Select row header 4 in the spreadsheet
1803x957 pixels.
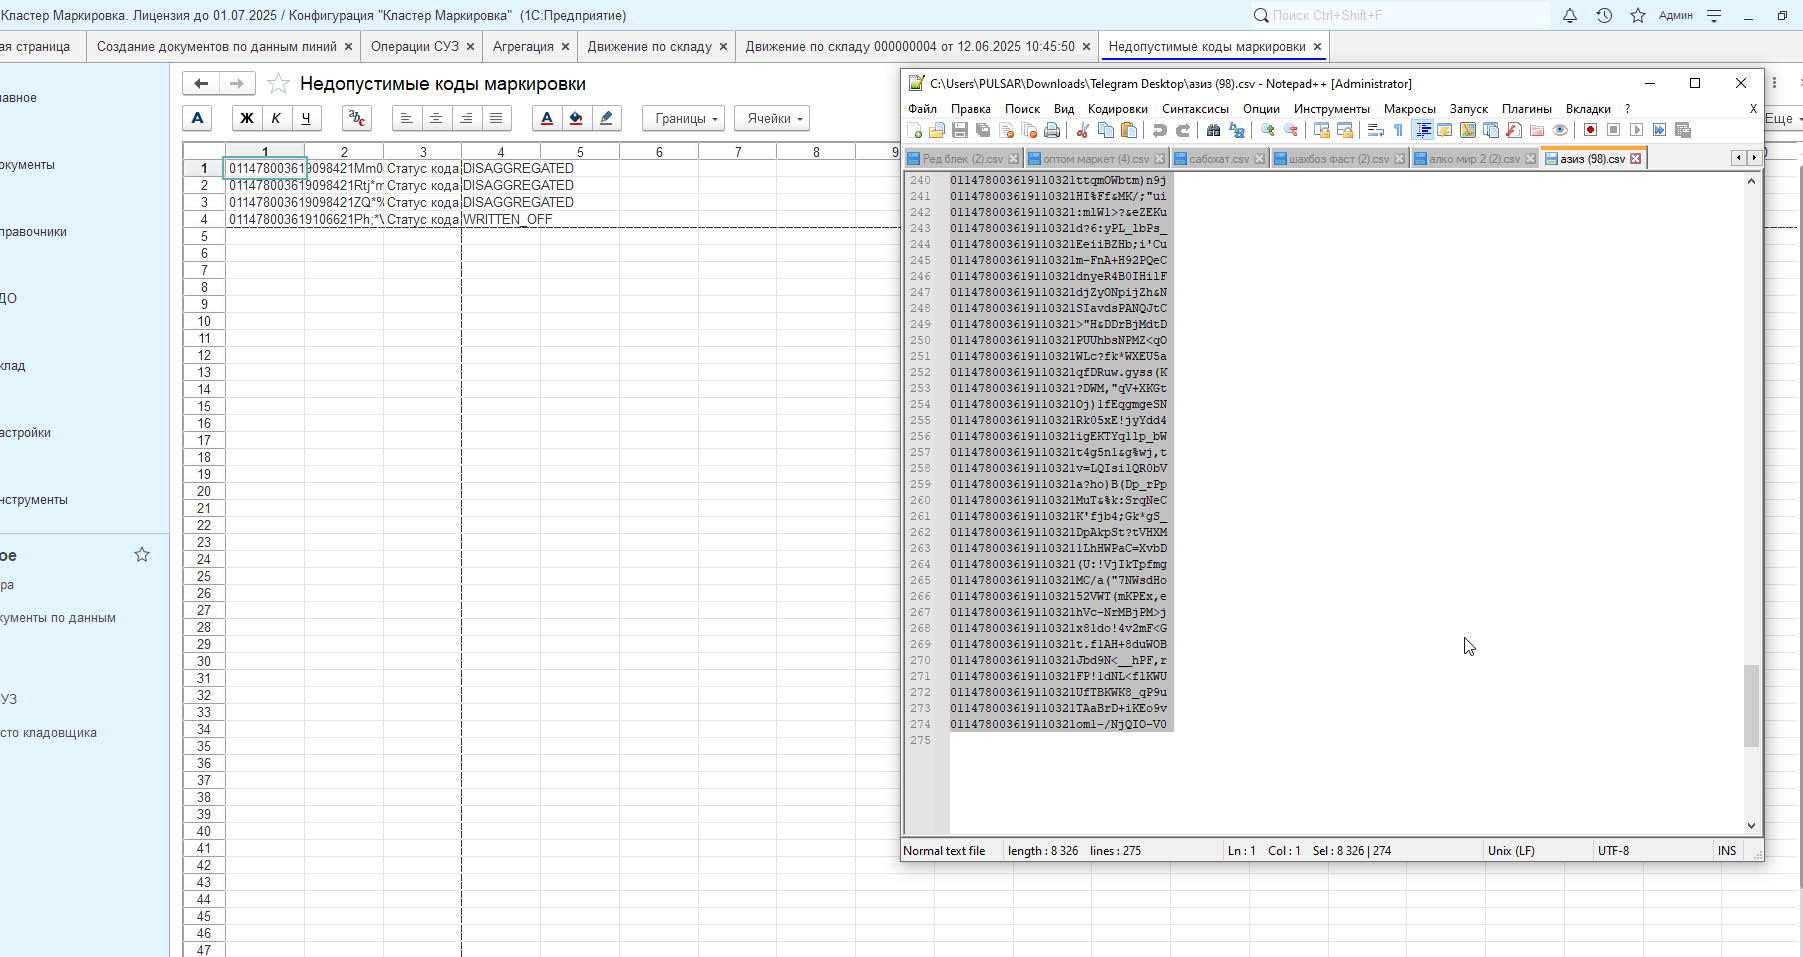(204, 219)
